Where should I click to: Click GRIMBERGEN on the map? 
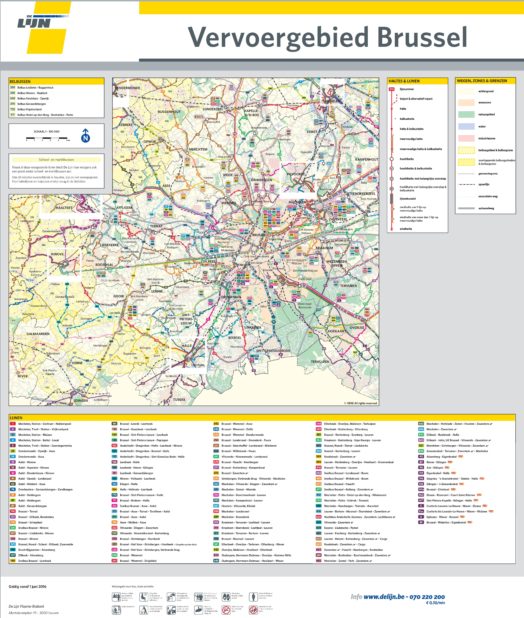260,180
